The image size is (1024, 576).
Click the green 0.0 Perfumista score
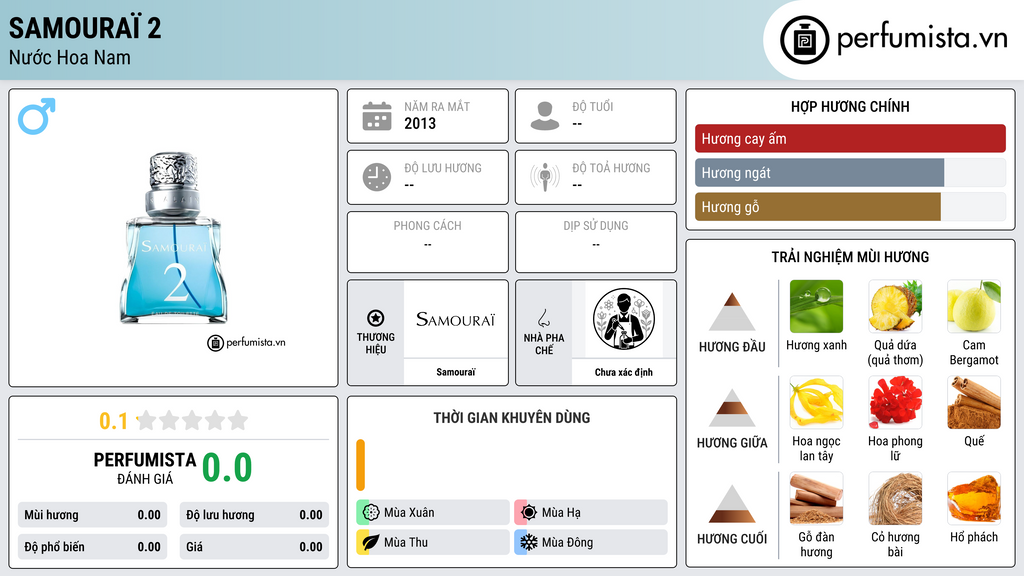click(x=227, y=468)
